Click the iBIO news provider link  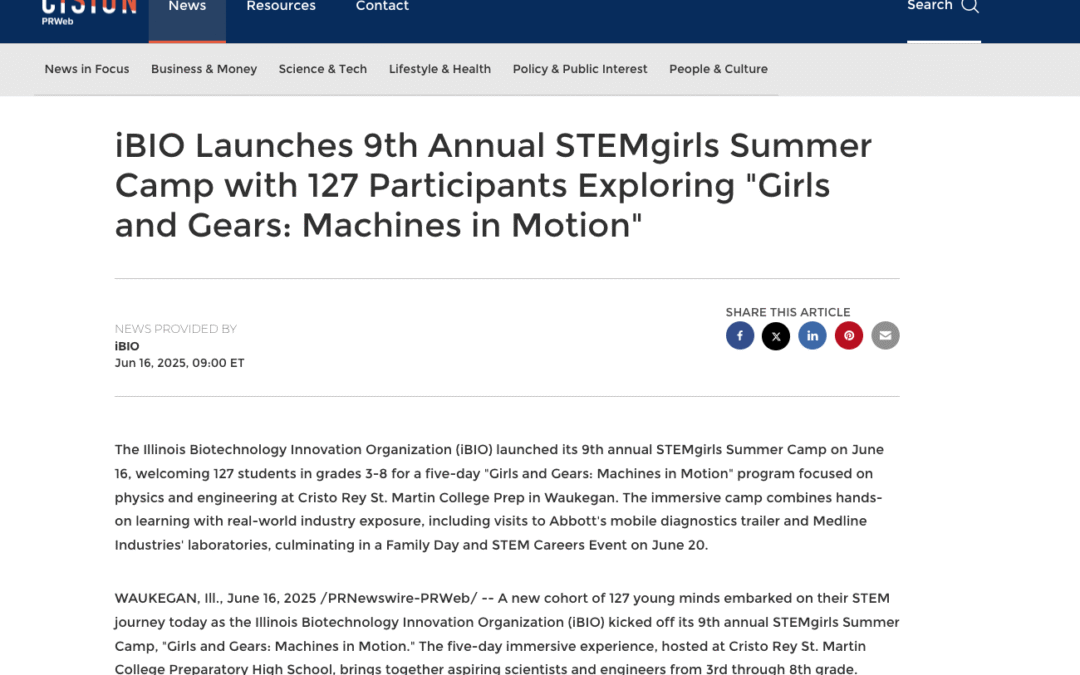tap(127, 346)
